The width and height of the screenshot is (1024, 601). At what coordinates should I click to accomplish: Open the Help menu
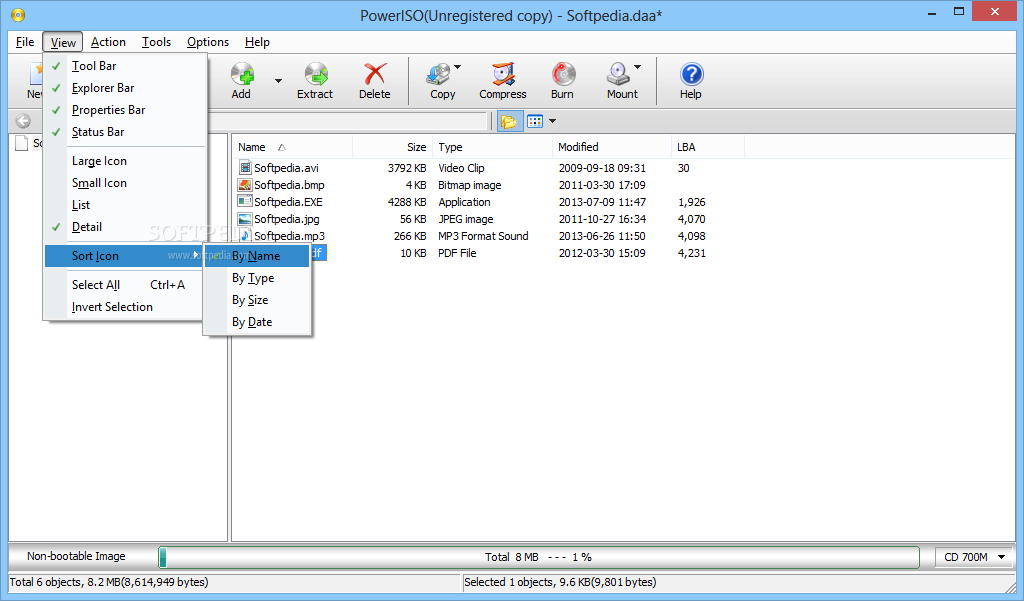pos(257,42)
